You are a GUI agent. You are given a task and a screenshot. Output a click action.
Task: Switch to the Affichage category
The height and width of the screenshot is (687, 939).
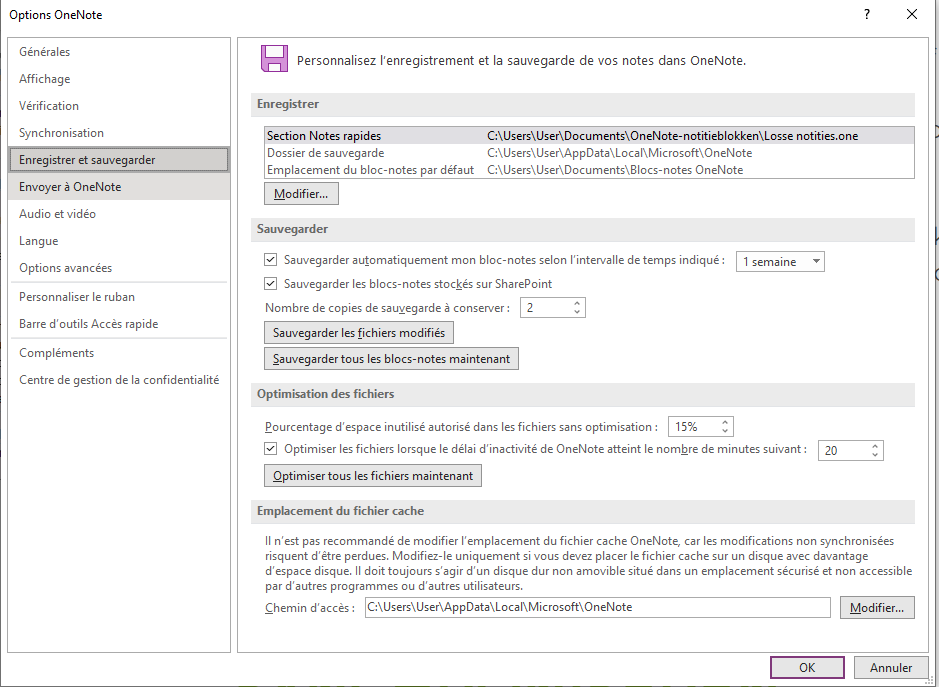coord(119,79)
